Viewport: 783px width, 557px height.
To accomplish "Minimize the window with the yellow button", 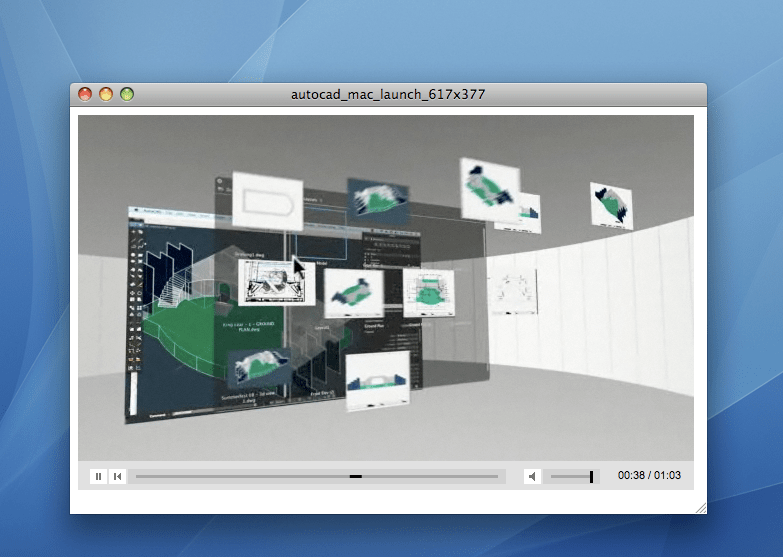I will point(106,94).
